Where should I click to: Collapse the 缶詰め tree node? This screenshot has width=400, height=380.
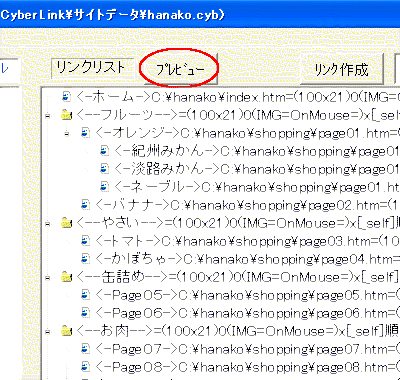point(48,278)
